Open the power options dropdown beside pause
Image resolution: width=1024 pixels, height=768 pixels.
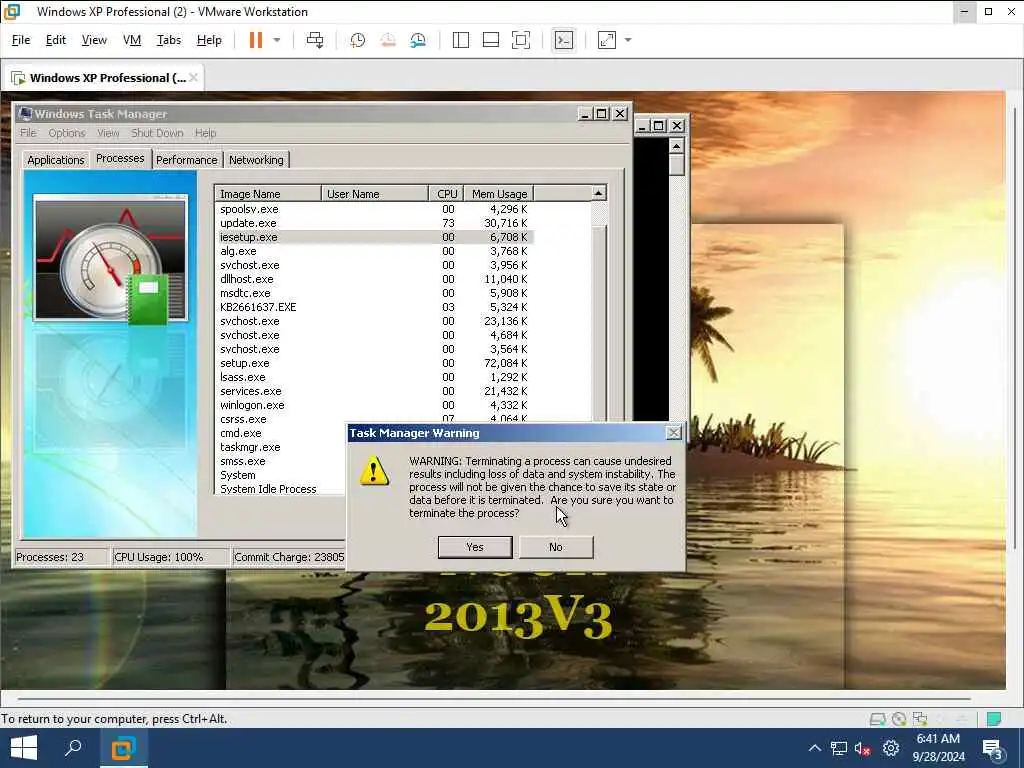[277, 40]
